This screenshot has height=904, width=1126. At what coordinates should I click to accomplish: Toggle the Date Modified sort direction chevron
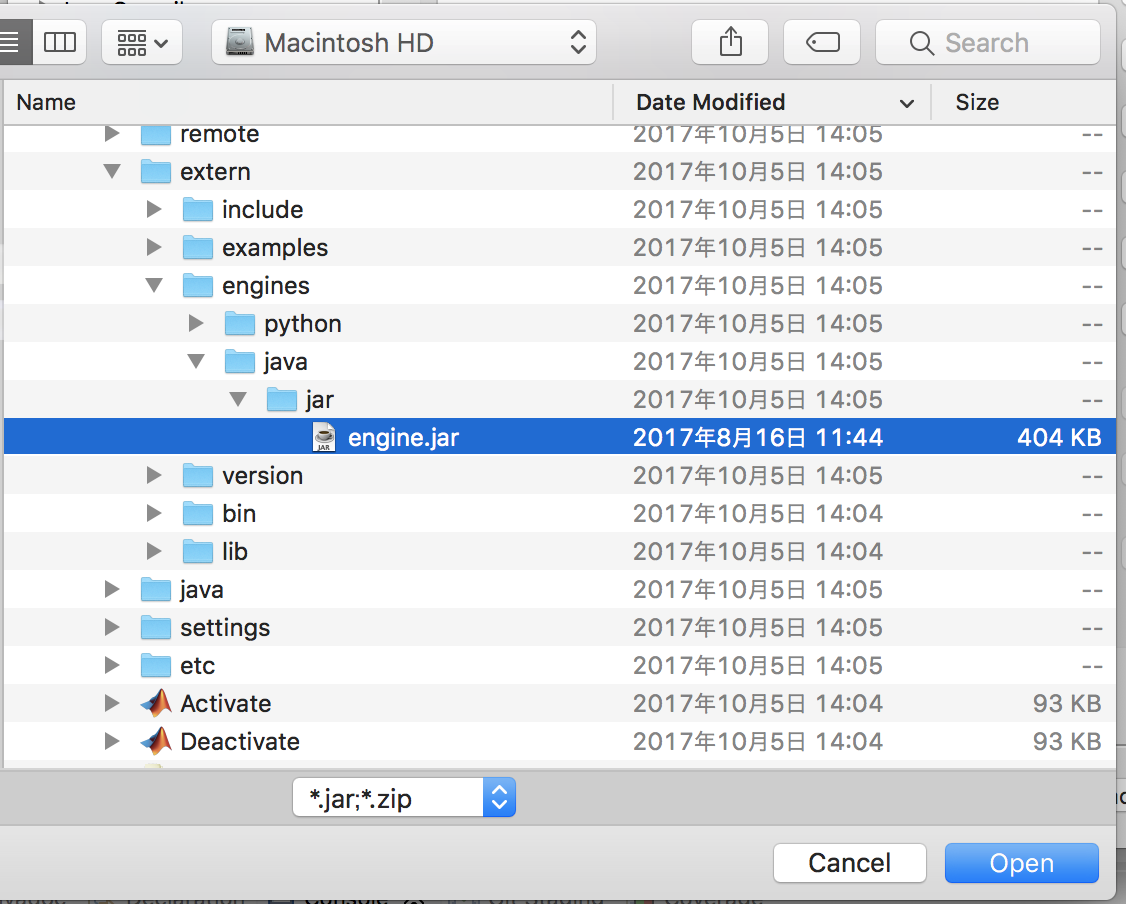pos(907,103)
